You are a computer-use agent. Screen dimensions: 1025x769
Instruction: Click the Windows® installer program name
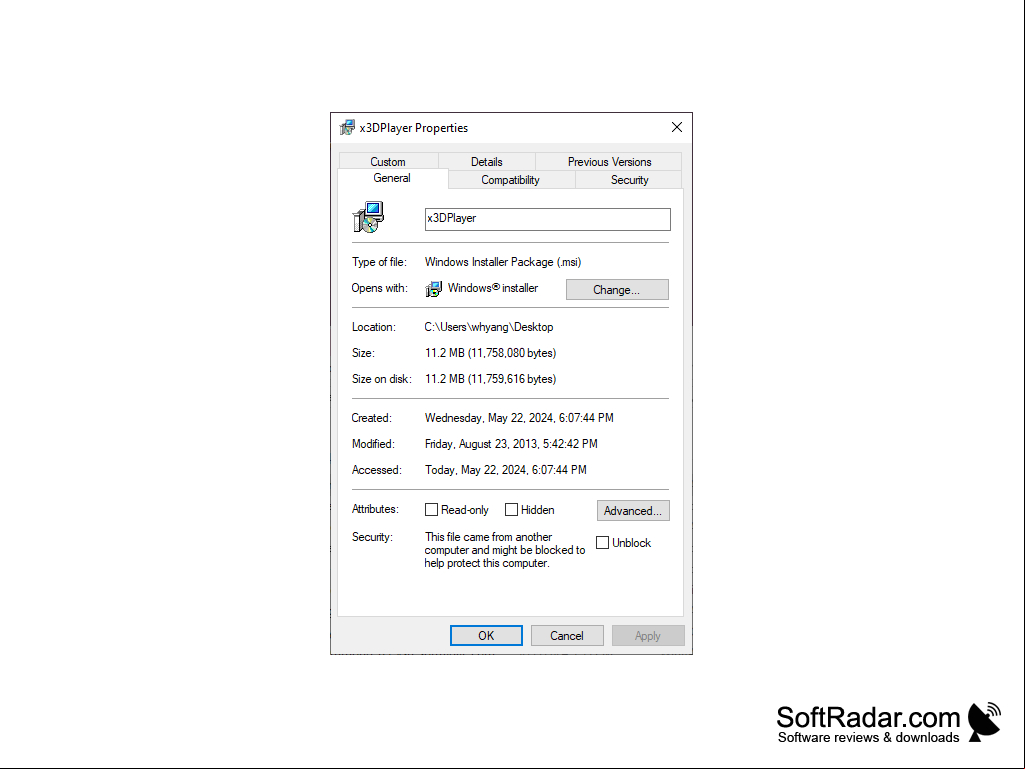(x=493, y=288)
